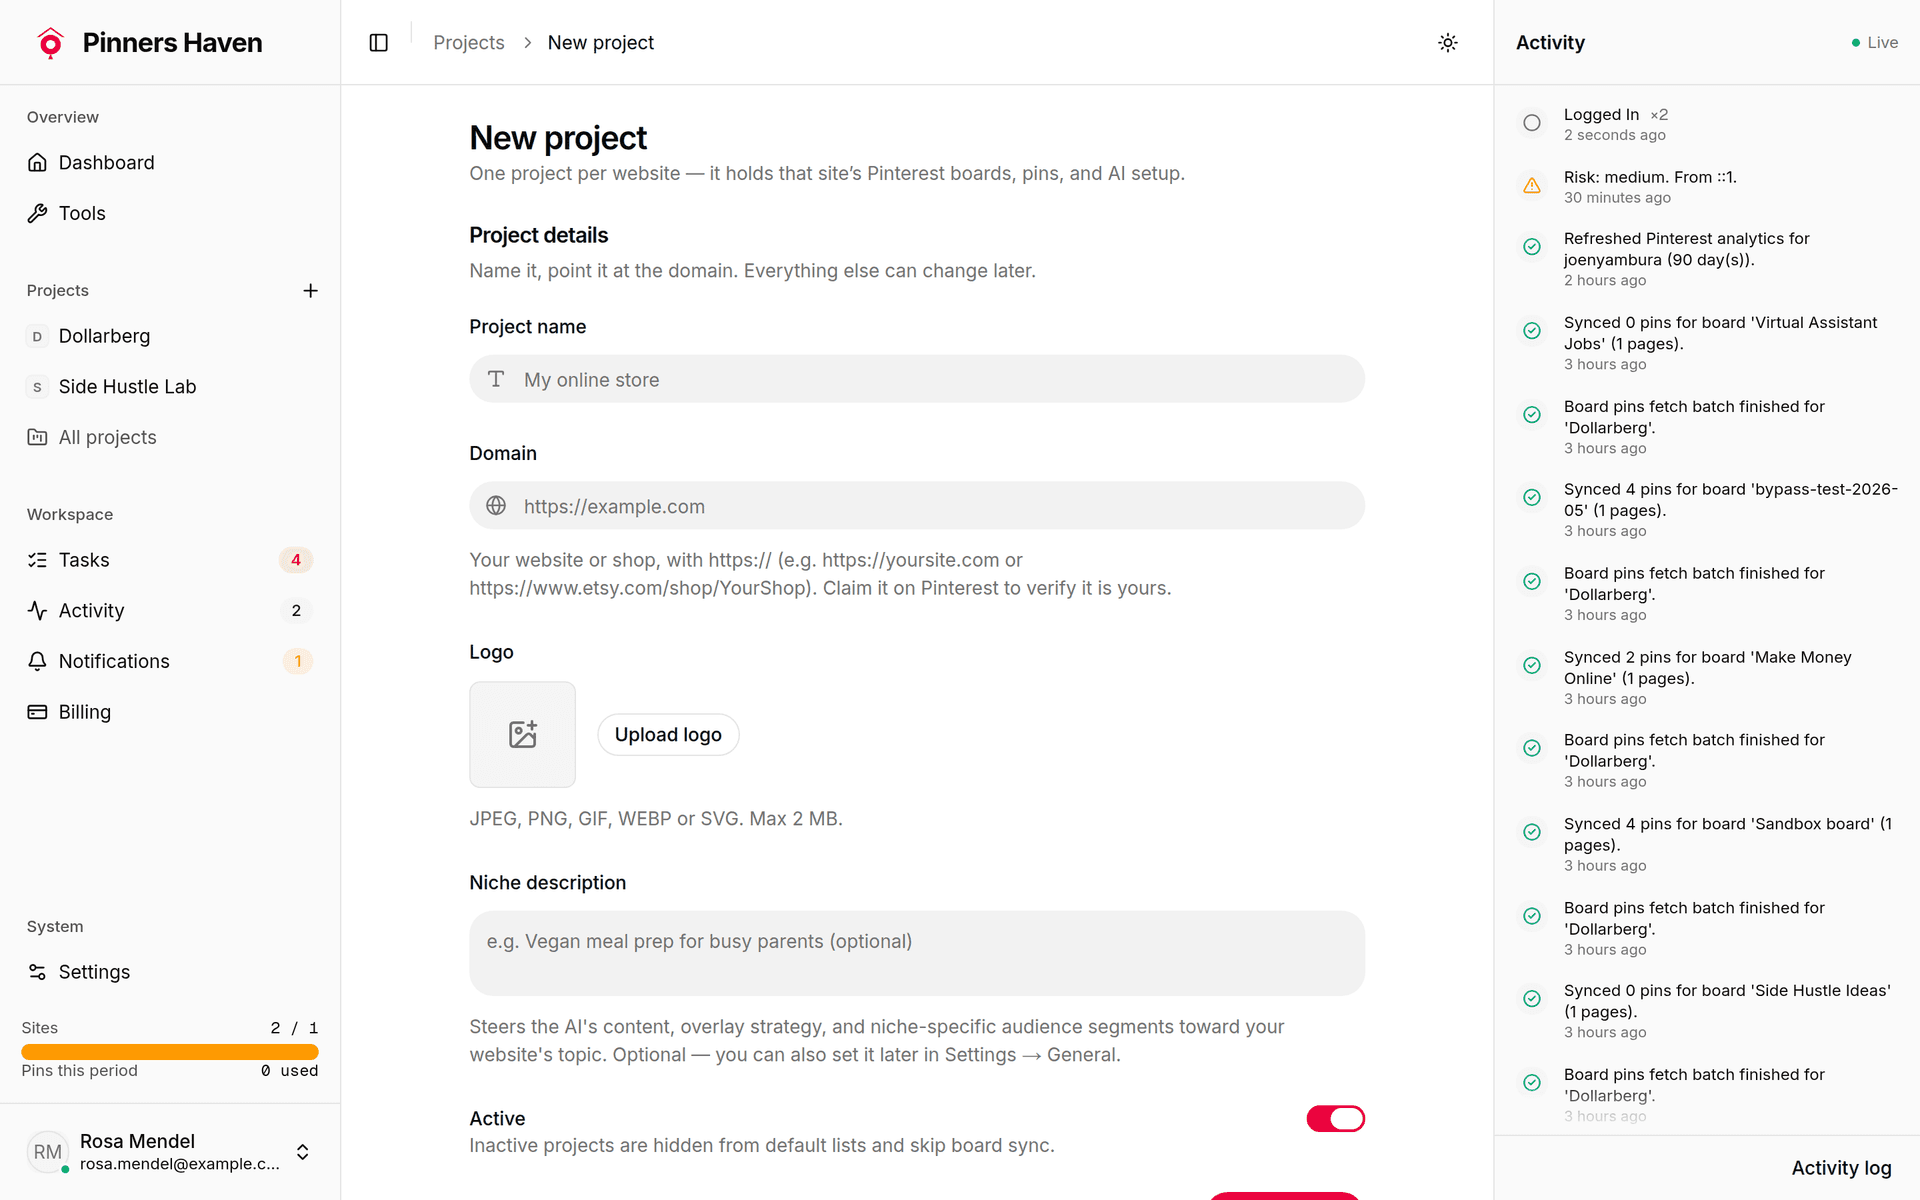Switch theme with the sun icon
Image resolution: width=1920 pixels, height=1200 pixels.
(1447, 42)
